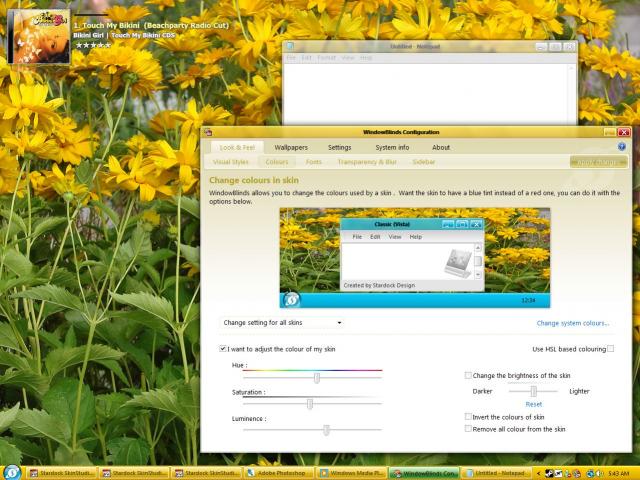Click inside the Notepad text area
This screenshot has height=480, width=640.
pyautogui.click(x=426, y=94)
